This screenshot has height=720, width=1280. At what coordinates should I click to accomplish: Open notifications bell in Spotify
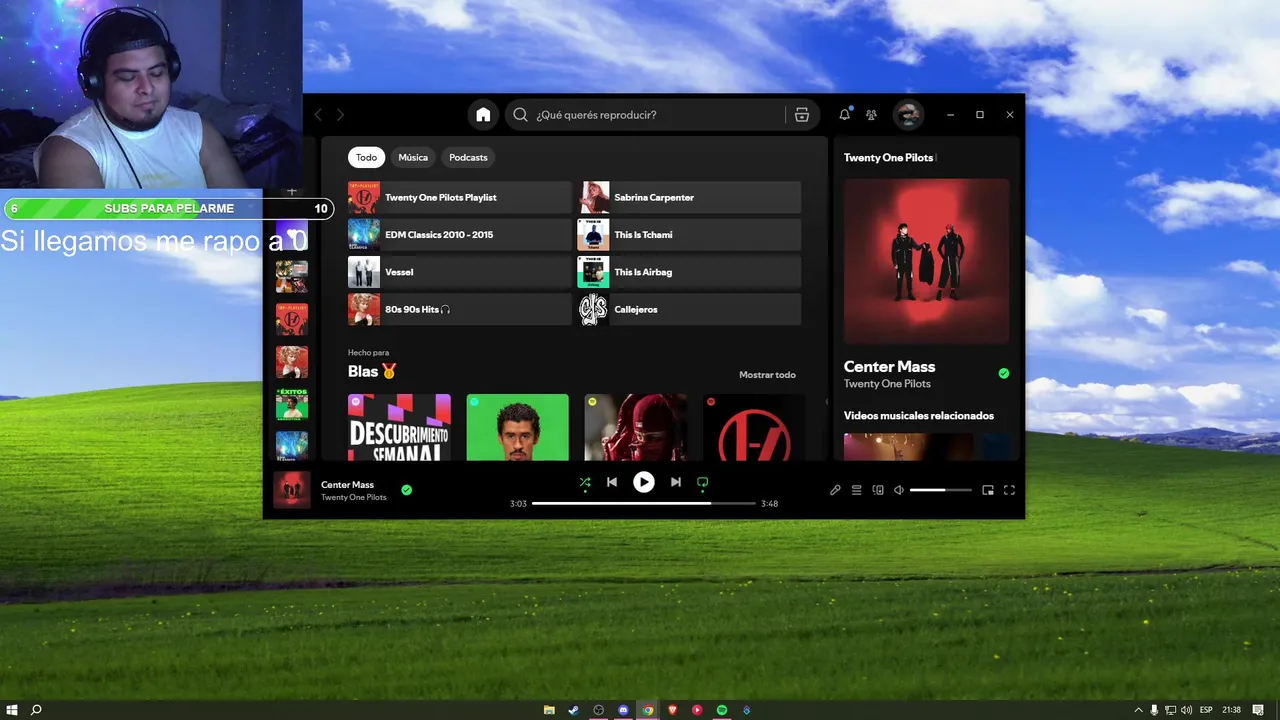tap(844, 115)
